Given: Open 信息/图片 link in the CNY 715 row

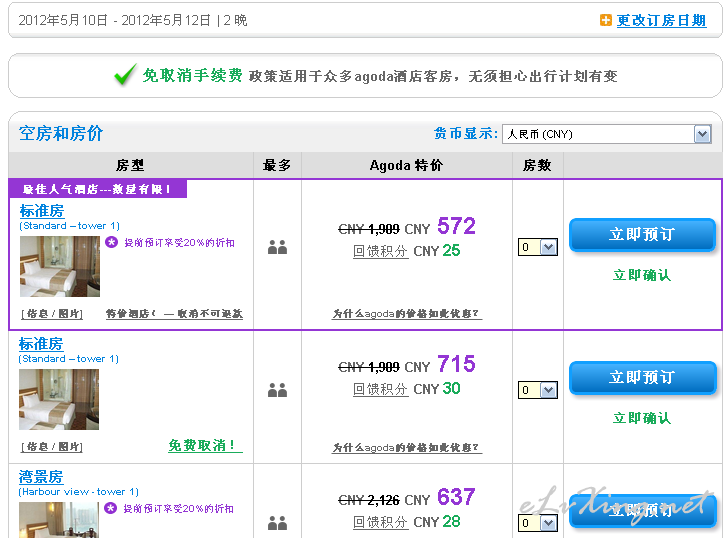Looking at the screenshot, I should tap(52, 447).
